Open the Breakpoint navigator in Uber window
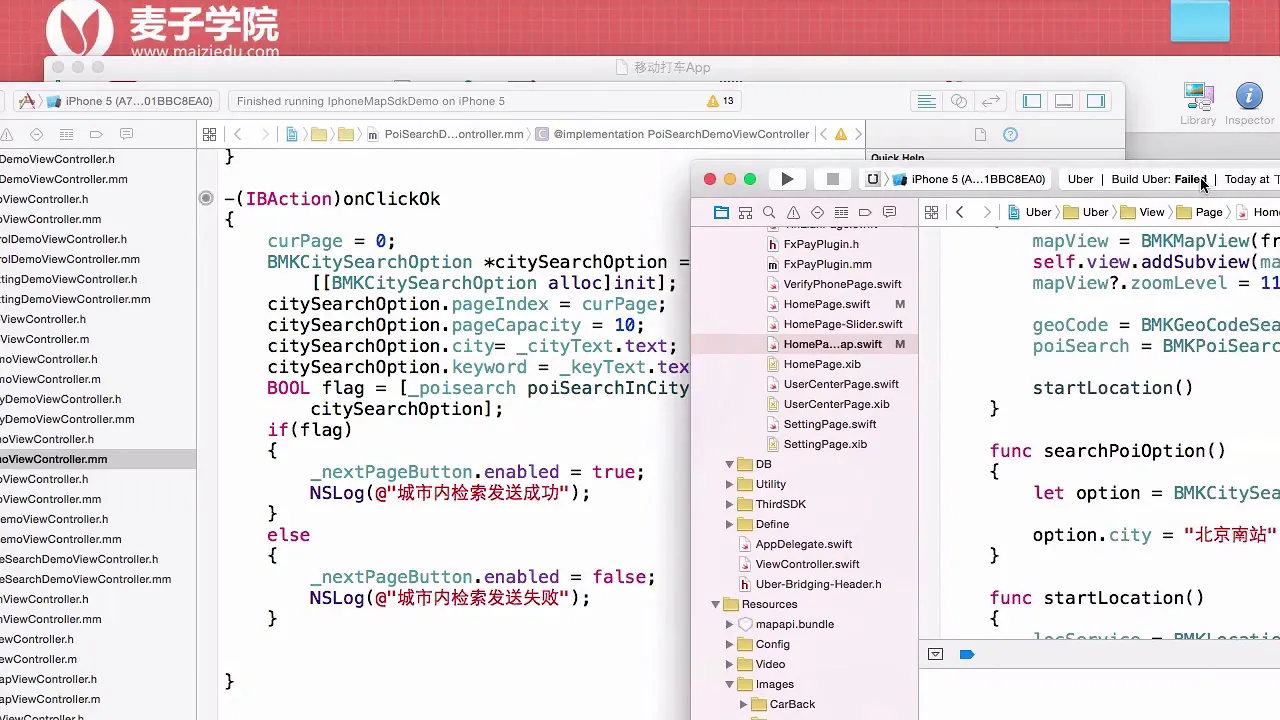The width and height of the screenshot is (1280, 720). point(865,212)
